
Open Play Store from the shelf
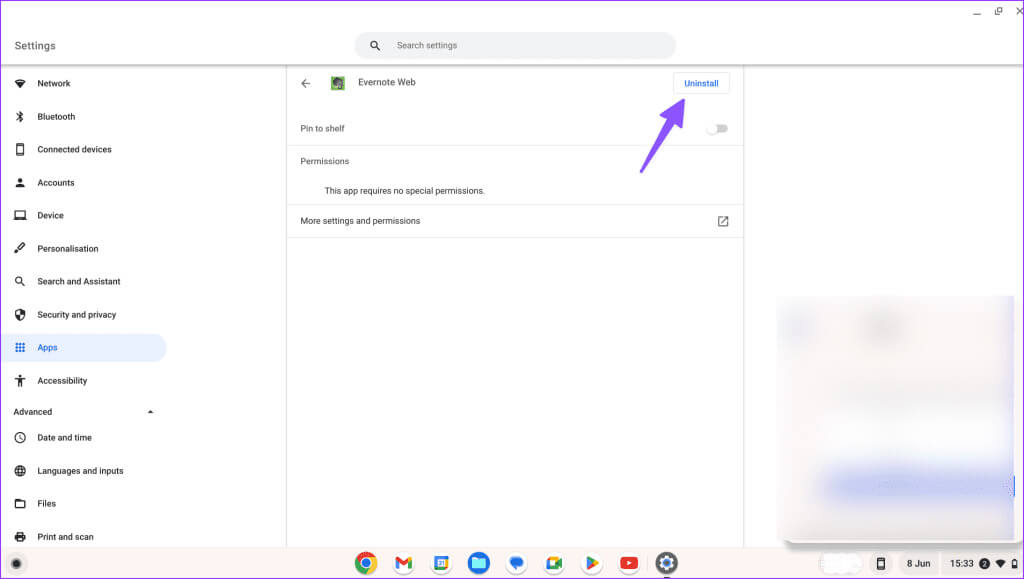point(592,563)
